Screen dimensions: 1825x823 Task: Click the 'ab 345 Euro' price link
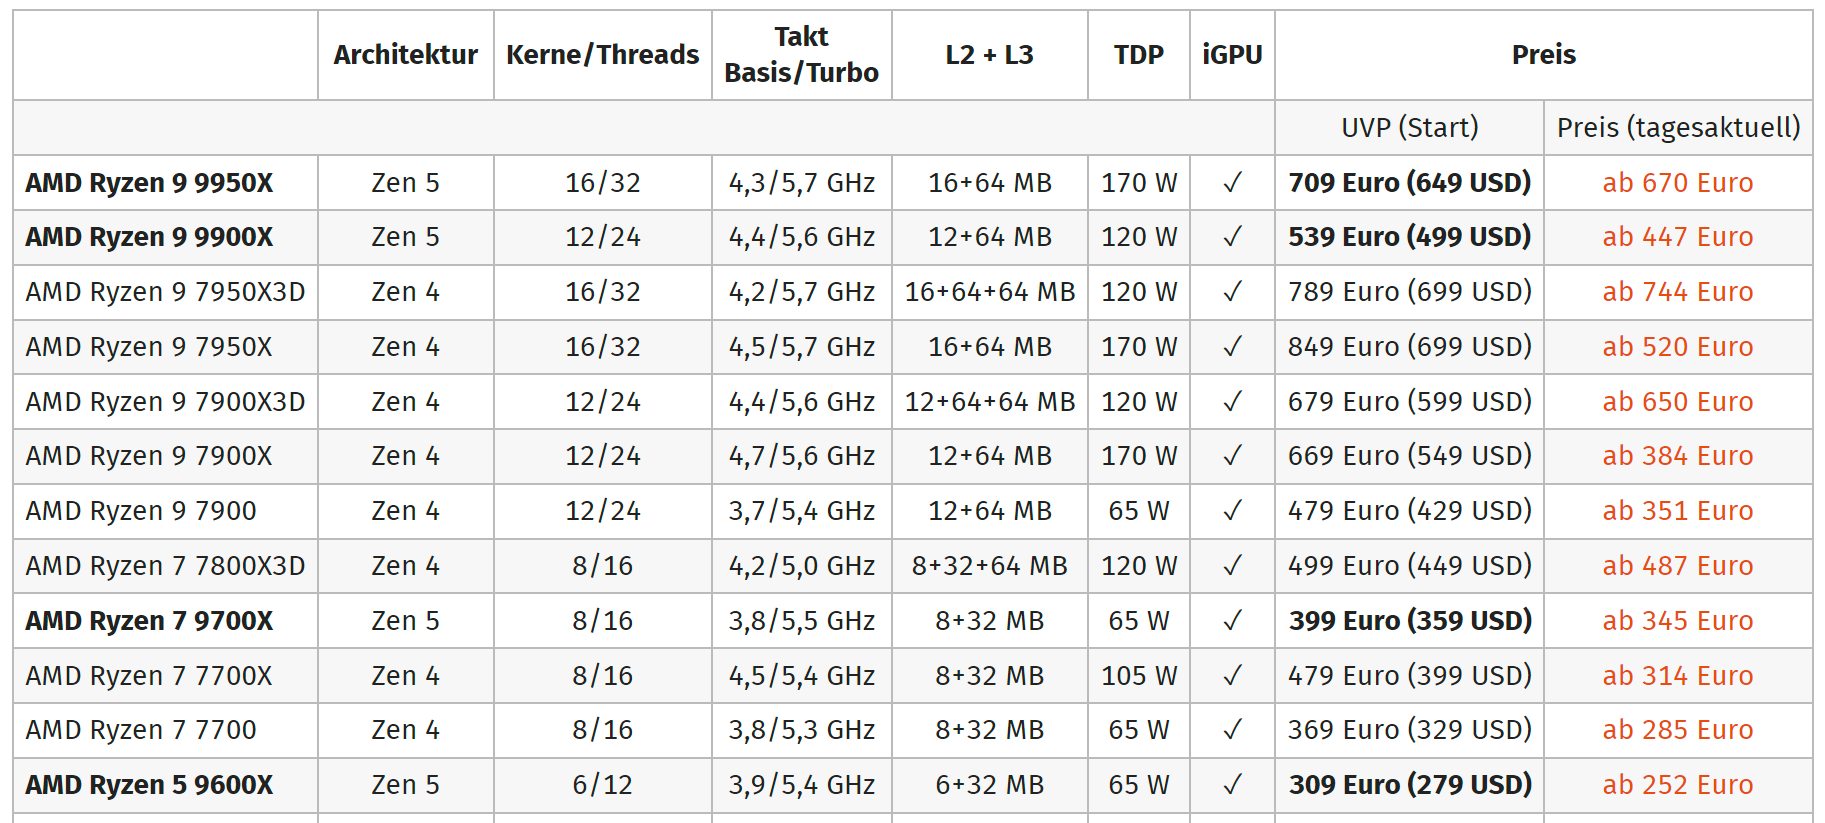pyautogui.click(x=1677, y=621)
